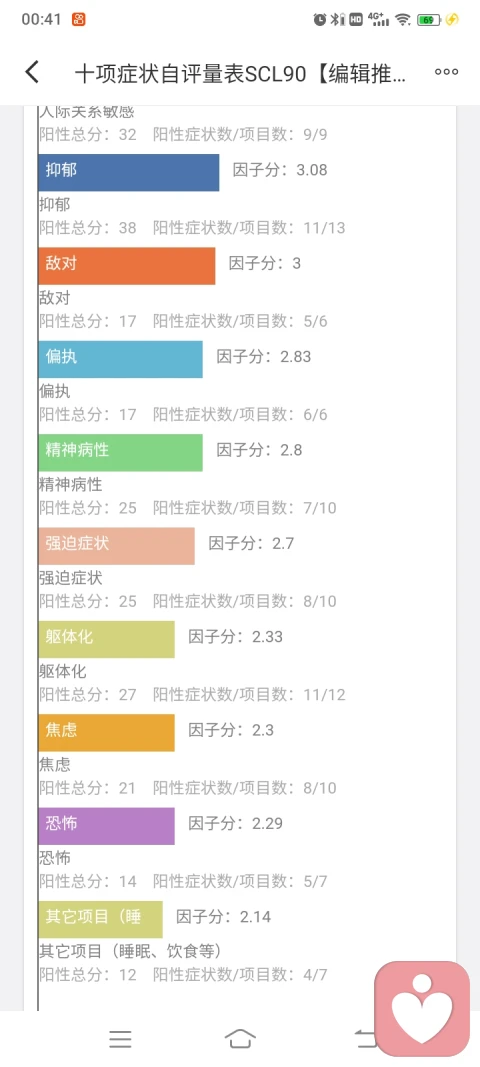Tap the WiFi signal status icon
Screen dimensions: 480x1067
click(403, 20)
